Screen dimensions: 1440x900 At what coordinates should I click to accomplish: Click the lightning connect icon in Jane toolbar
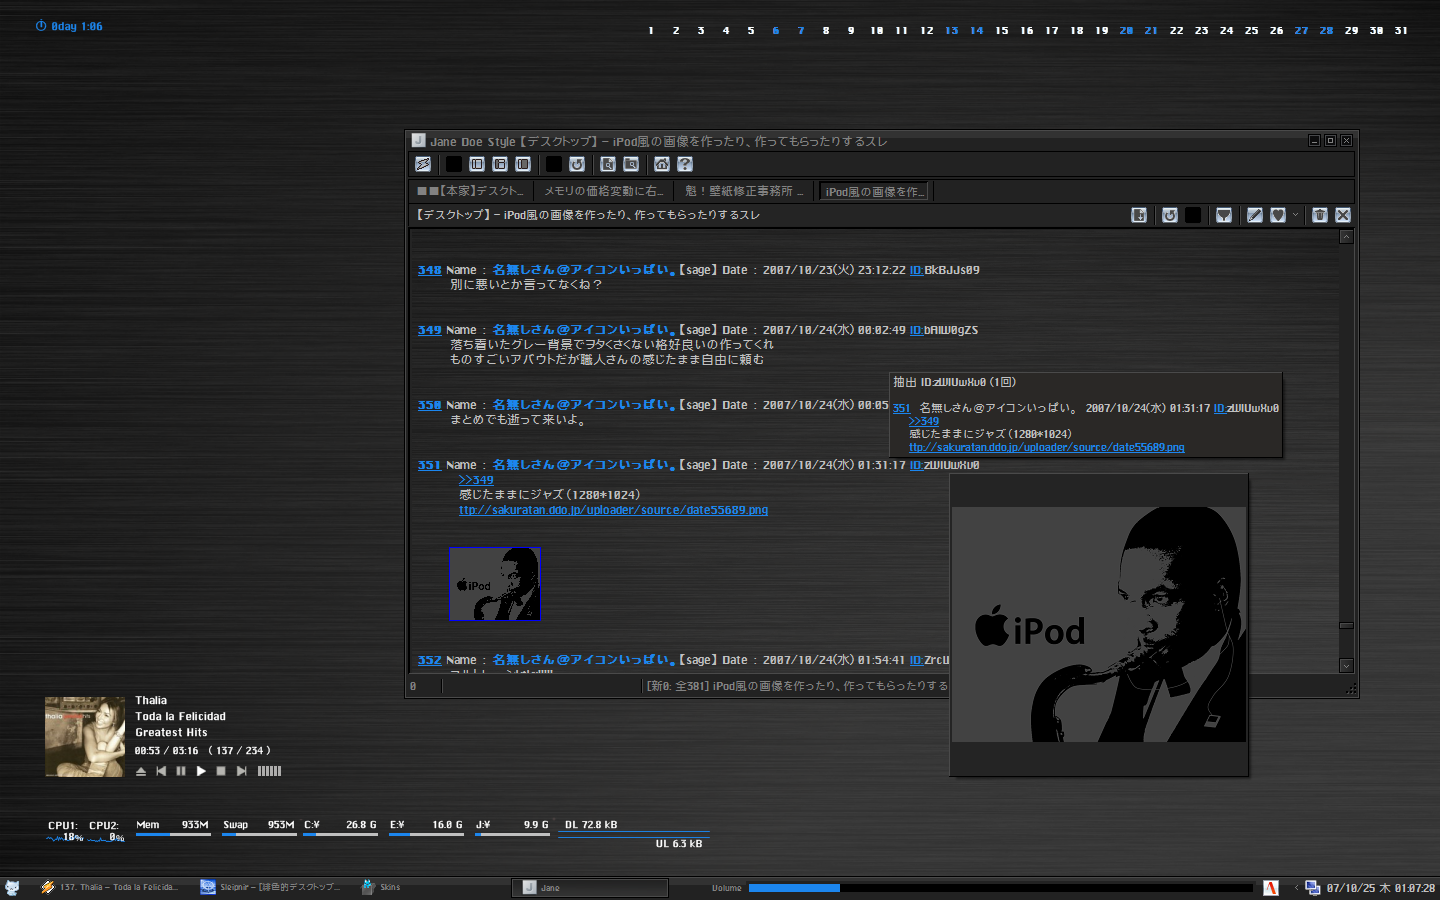pos(423,164)
